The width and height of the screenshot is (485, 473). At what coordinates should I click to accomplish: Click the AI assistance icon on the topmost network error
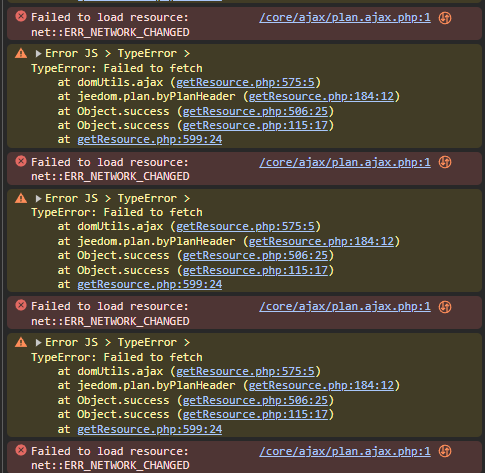(445, 18)
